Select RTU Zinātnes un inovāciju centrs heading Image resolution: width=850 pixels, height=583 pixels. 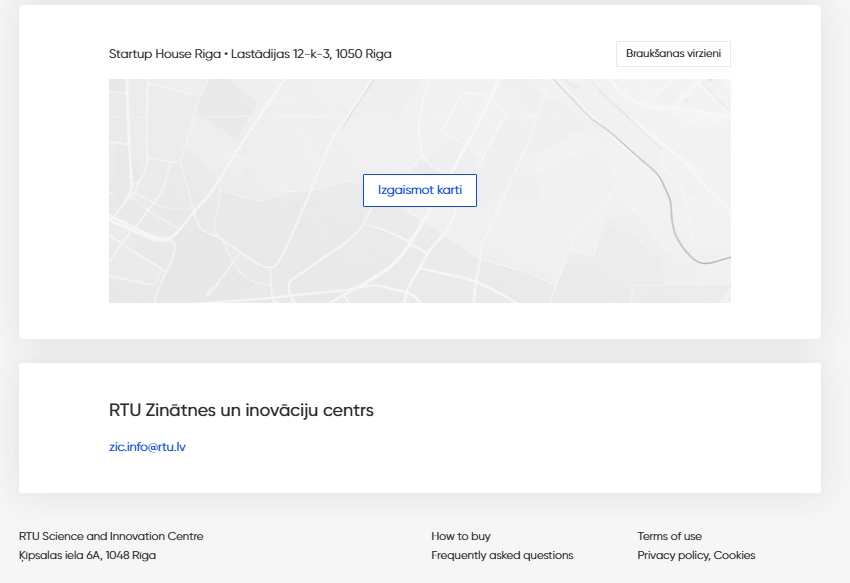coord(241,410)
